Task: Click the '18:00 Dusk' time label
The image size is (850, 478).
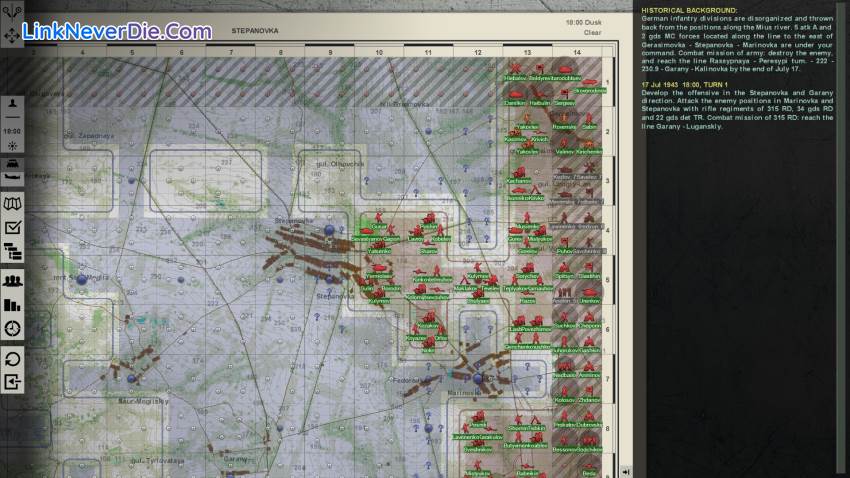Action: 583,22
